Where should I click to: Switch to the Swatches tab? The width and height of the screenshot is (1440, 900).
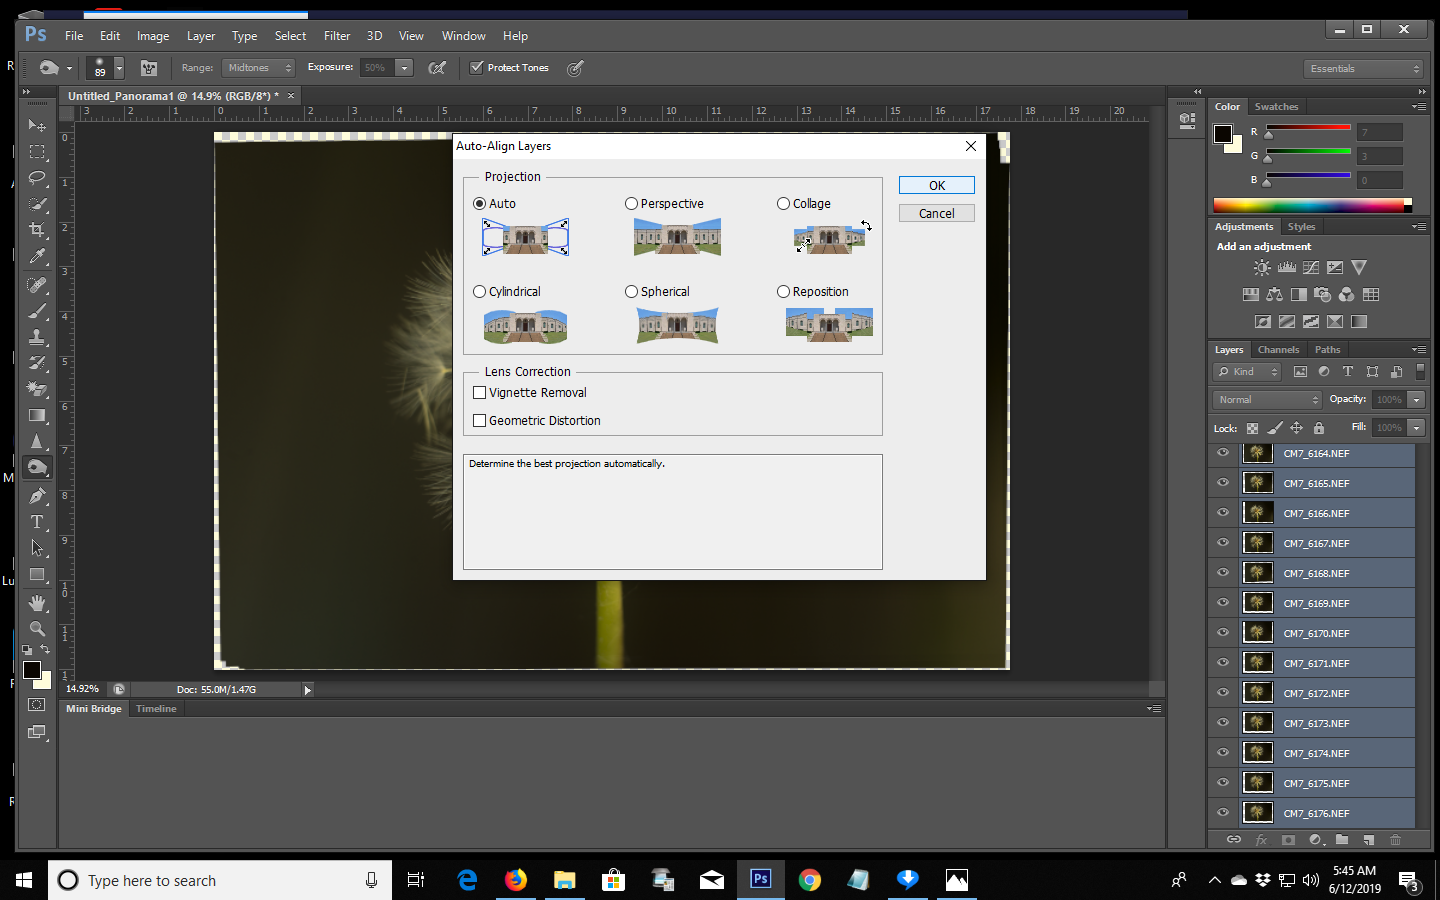point(1276,106)
